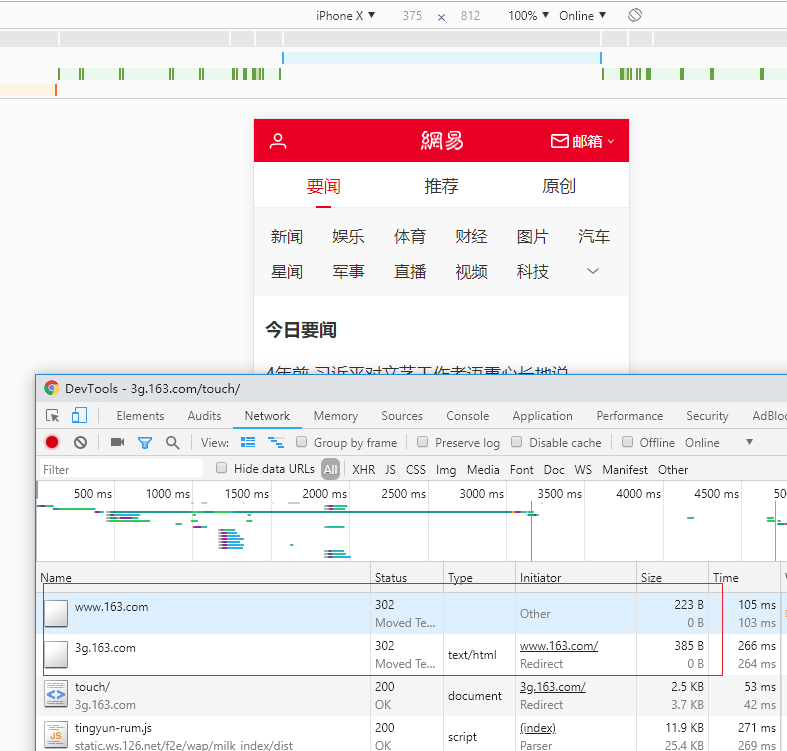The height and width of the screenshot is (751, 787).
Task: Check the Preserve log option
Action: (423, 442)
